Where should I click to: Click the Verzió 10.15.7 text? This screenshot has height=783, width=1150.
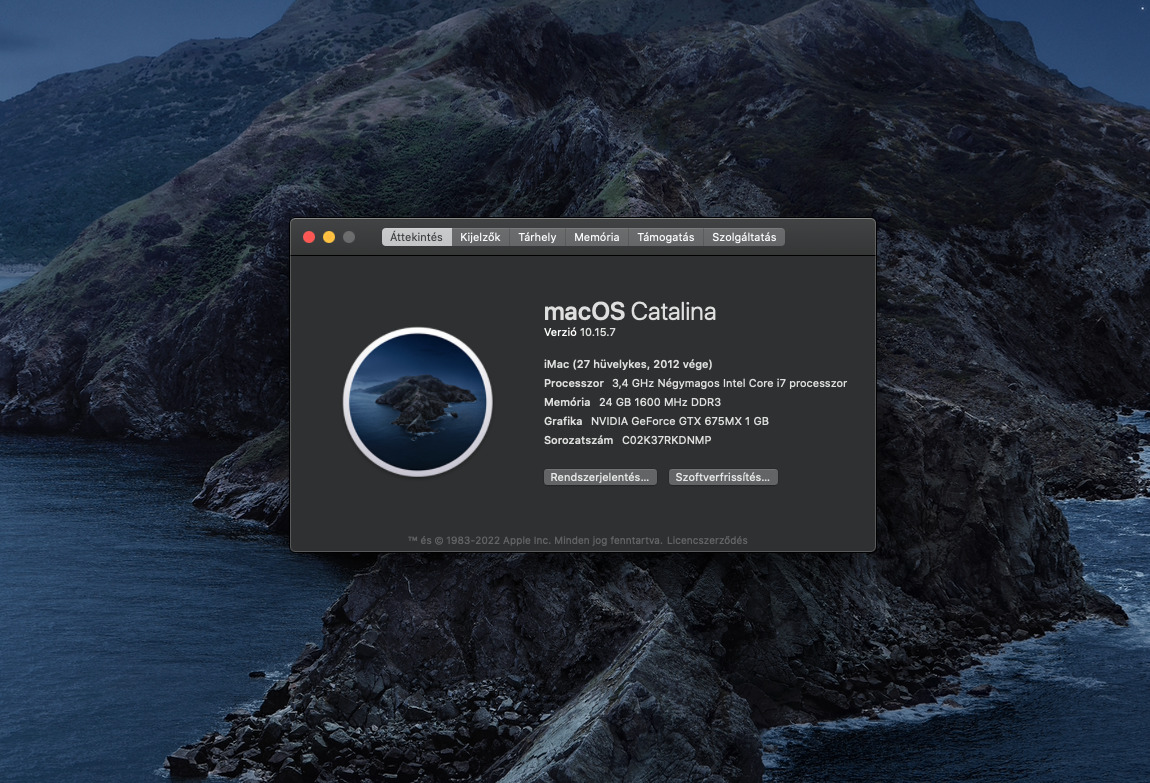click(579, 332)
